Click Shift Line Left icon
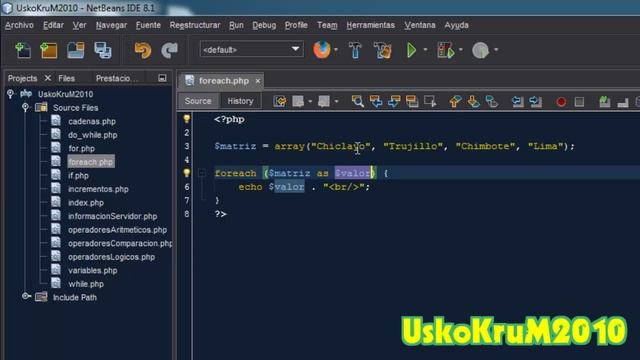Viewport: 640px width, 360px height. (x=518, y=101)
